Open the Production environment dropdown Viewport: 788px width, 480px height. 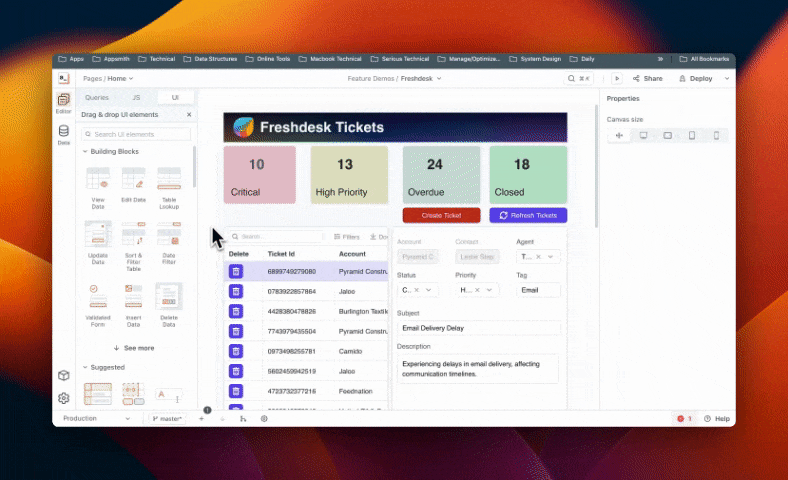(96, 419)
